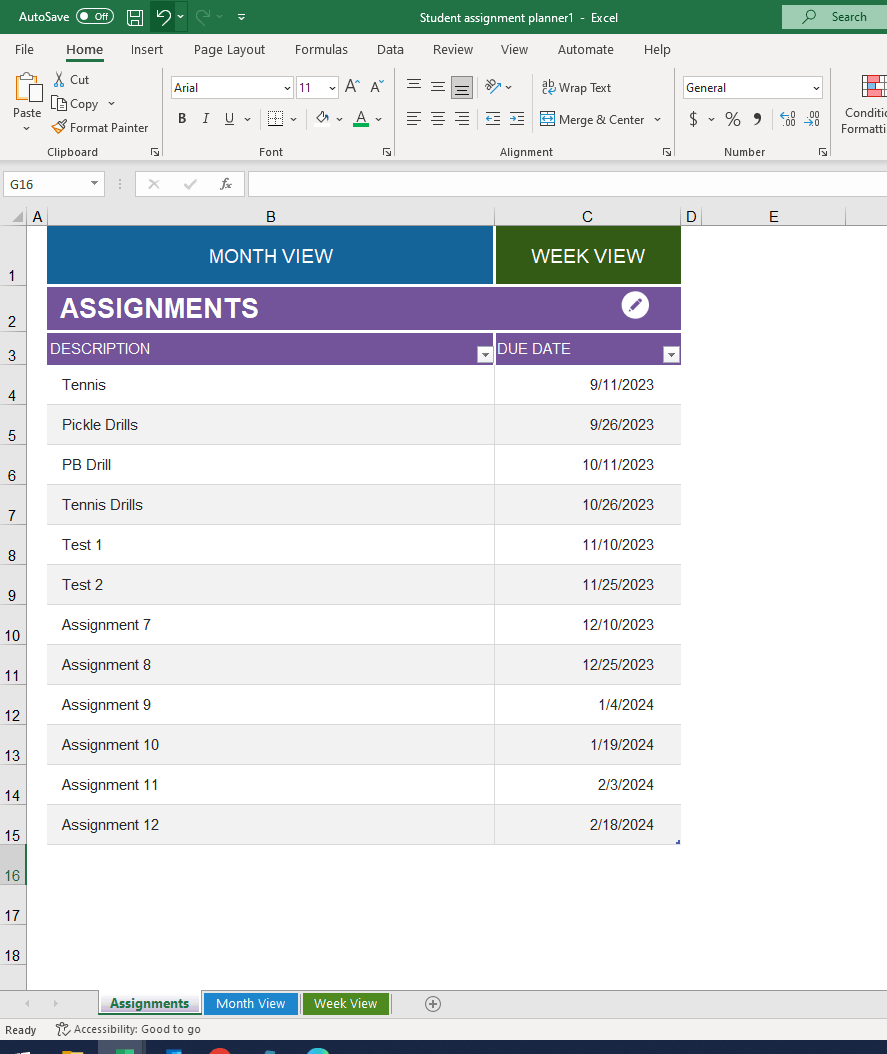Viewport: 887px width, 1054px height.
Task: Click the Save icon in title bar
Action: point(135,17)
